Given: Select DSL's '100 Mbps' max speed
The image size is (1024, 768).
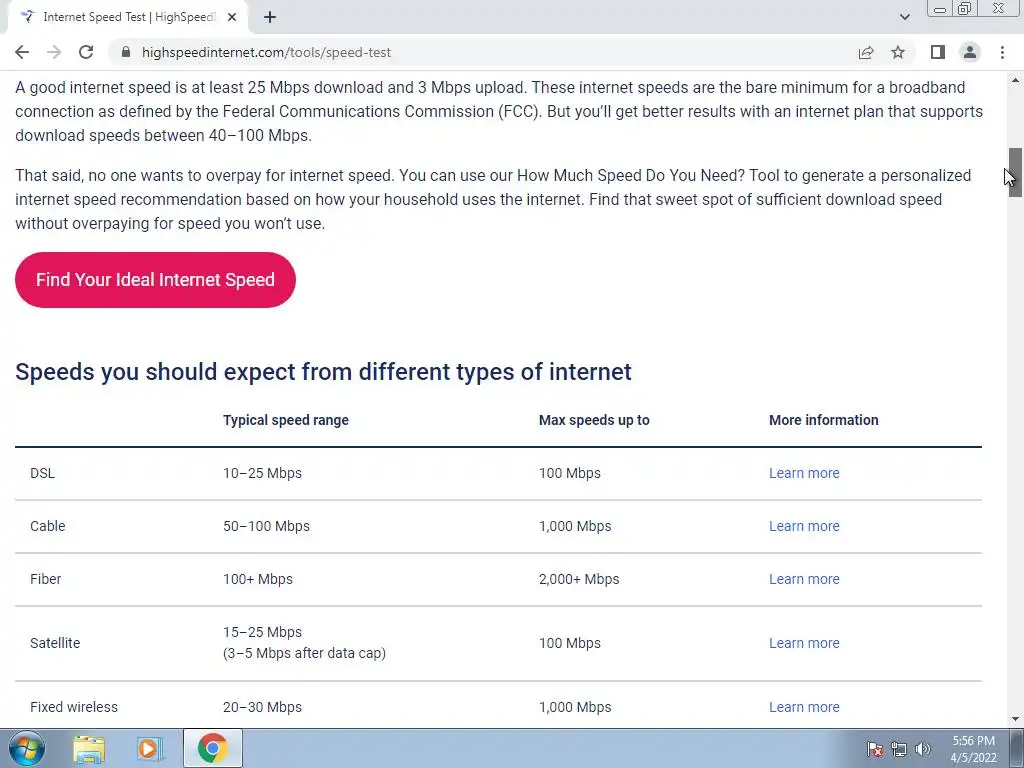Looking at the screenshot, I should 569,473.
